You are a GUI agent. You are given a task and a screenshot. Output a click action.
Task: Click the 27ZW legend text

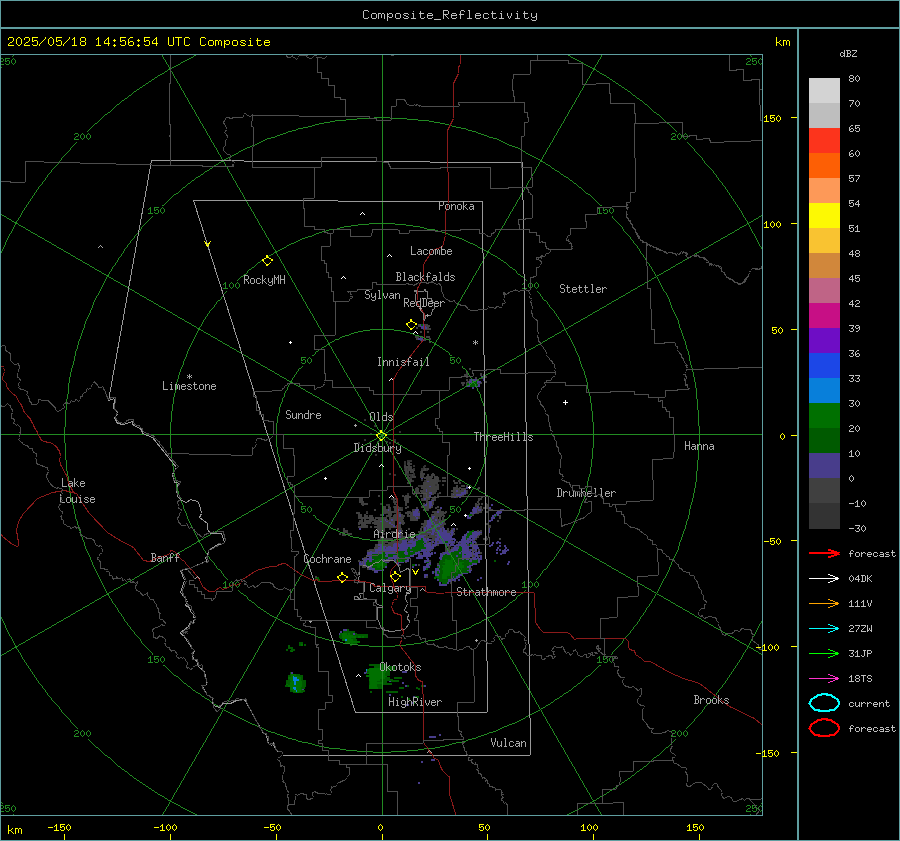(860, 629)
